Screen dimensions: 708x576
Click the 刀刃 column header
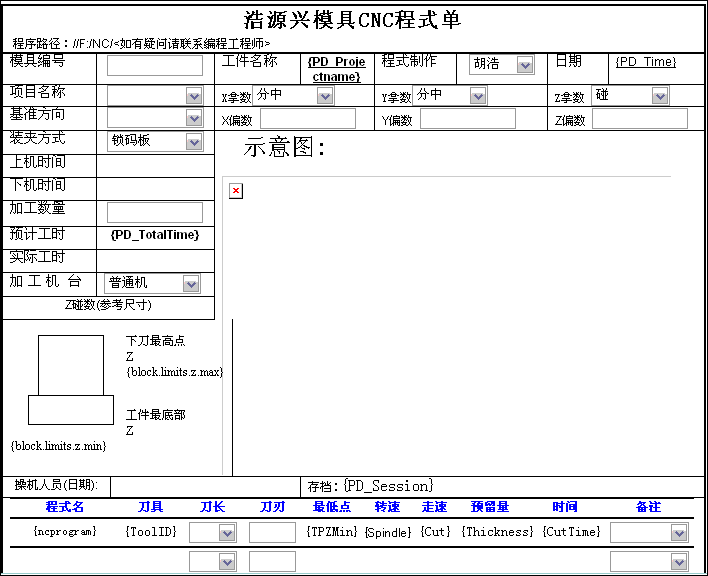pos(272,507)
